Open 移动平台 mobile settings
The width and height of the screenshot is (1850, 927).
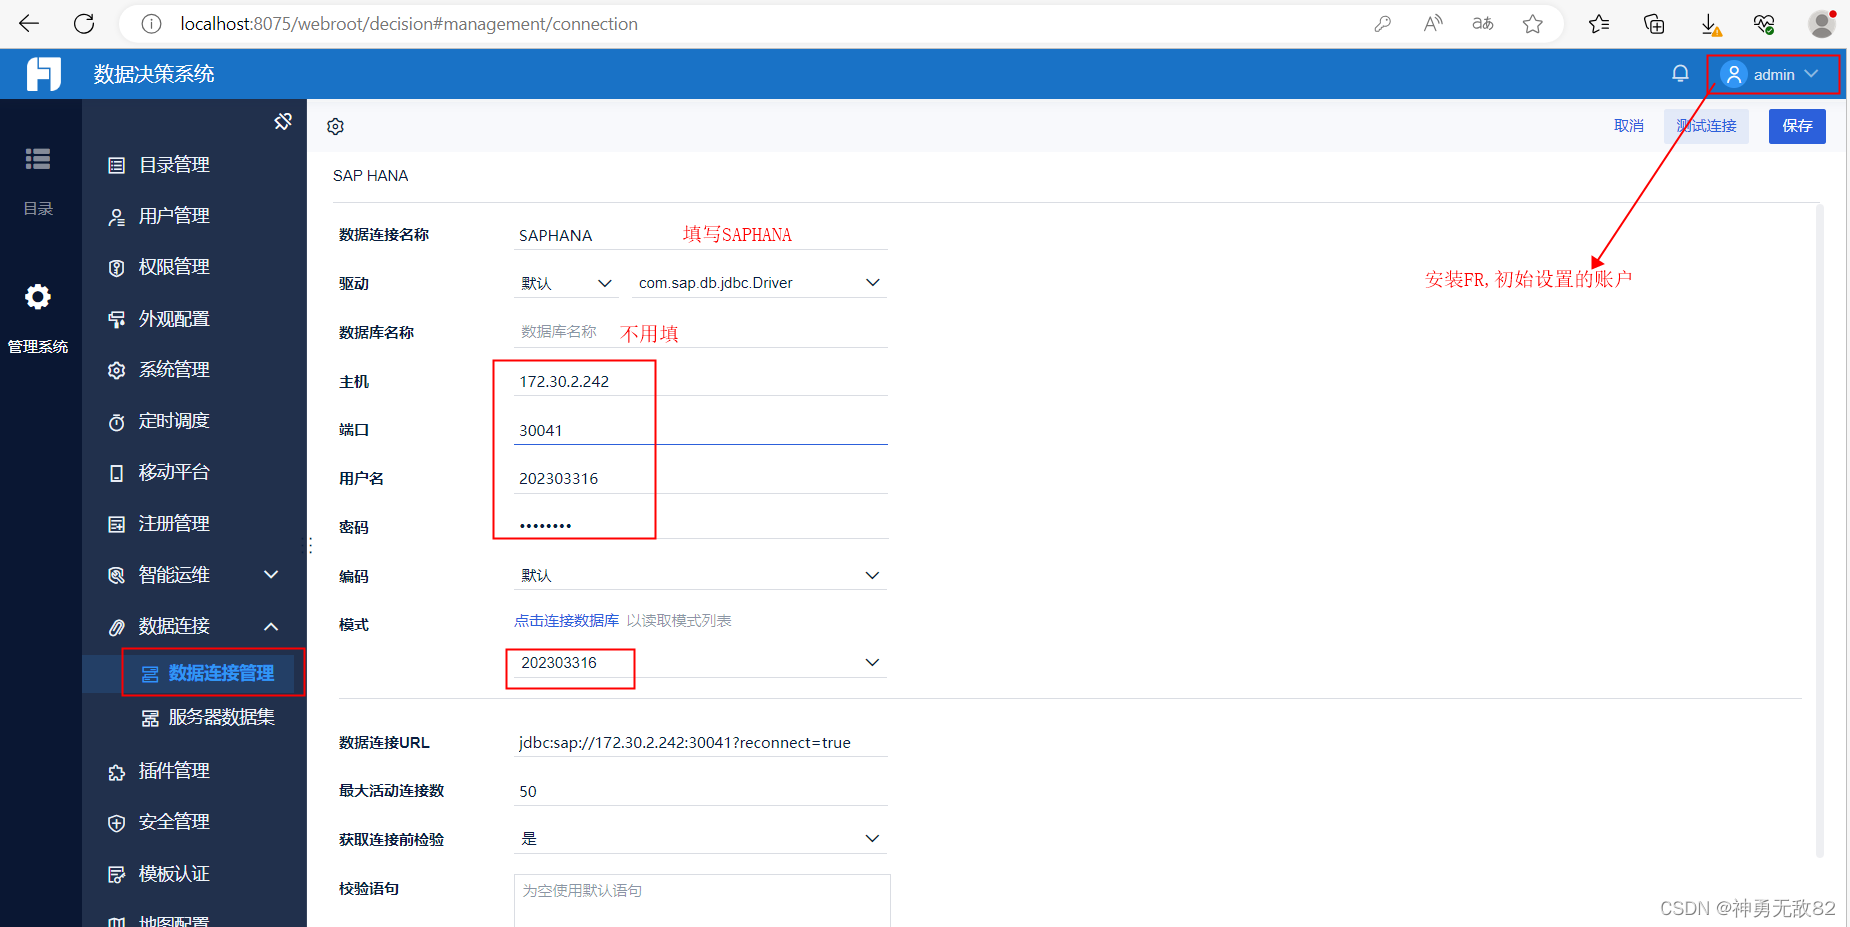(x=175, y=472)
